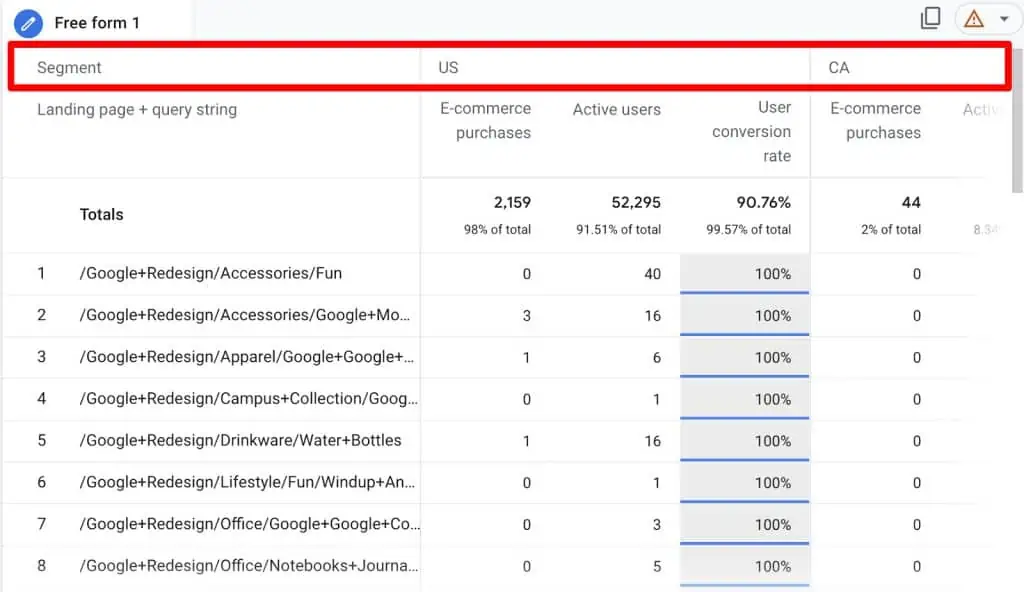Sort by the Active users column

tap(616, 110)
